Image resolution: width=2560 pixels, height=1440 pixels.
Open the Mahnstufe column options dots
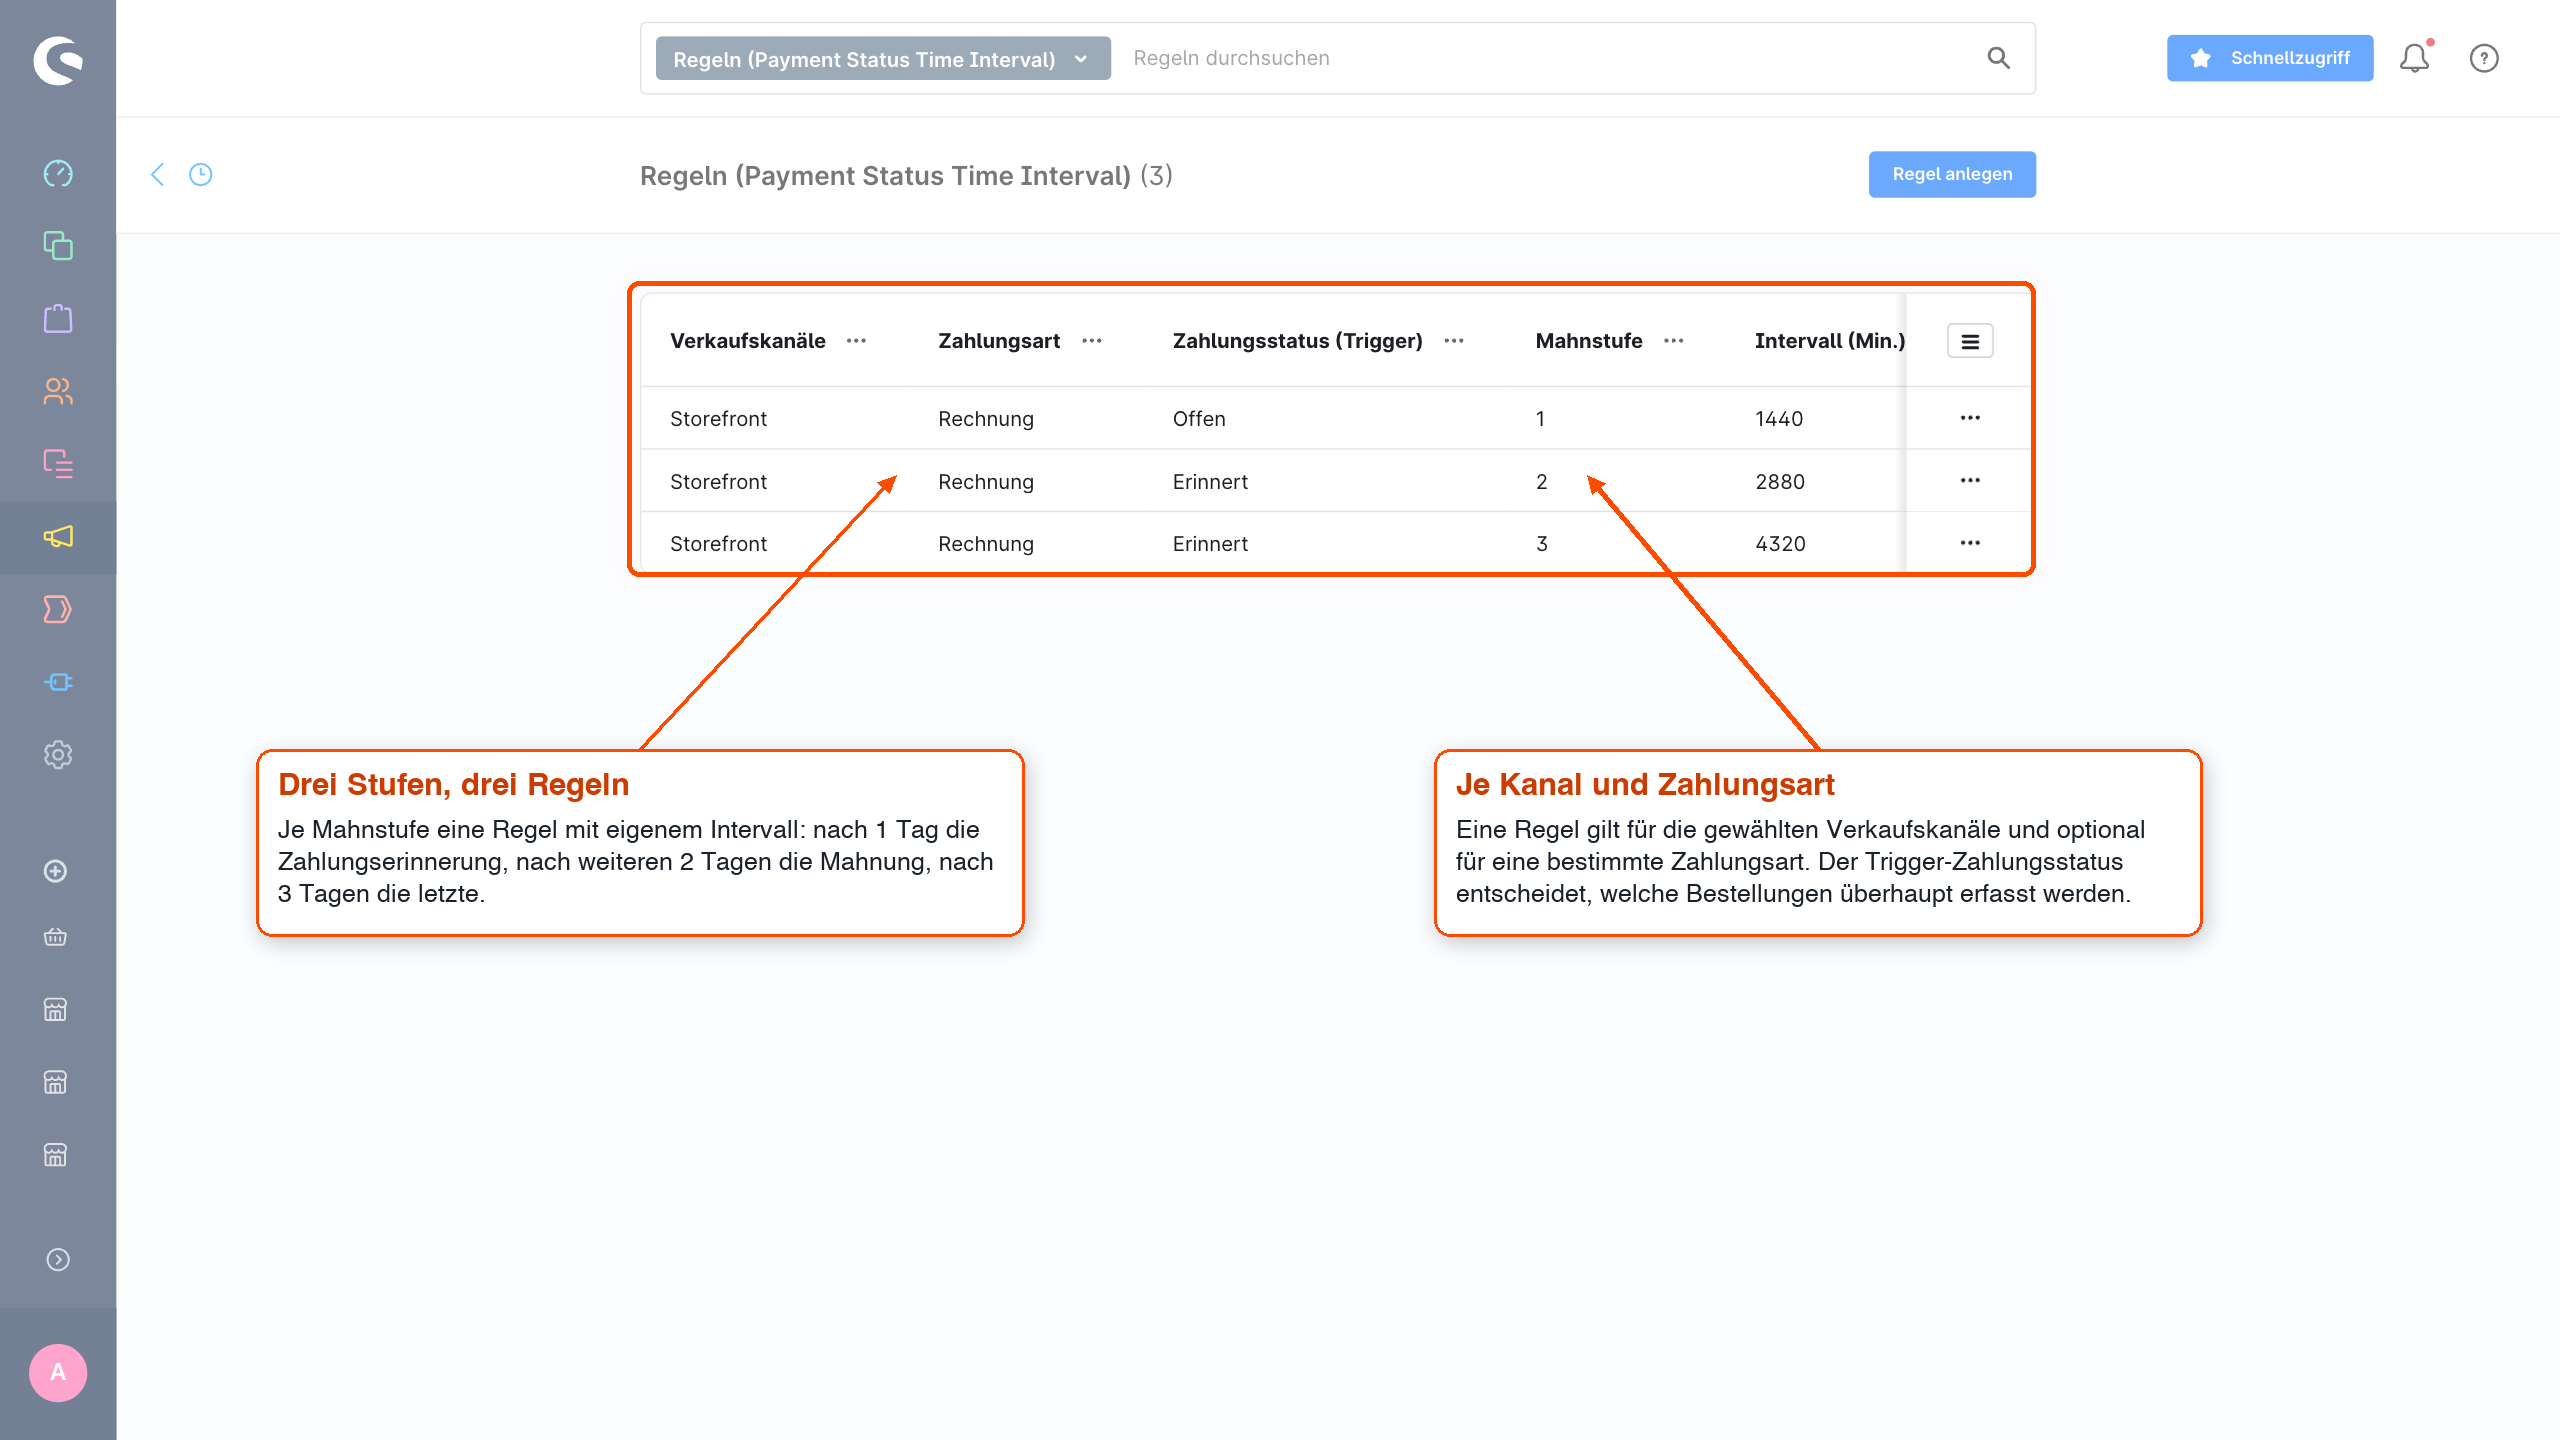(x=1674, y=341)
